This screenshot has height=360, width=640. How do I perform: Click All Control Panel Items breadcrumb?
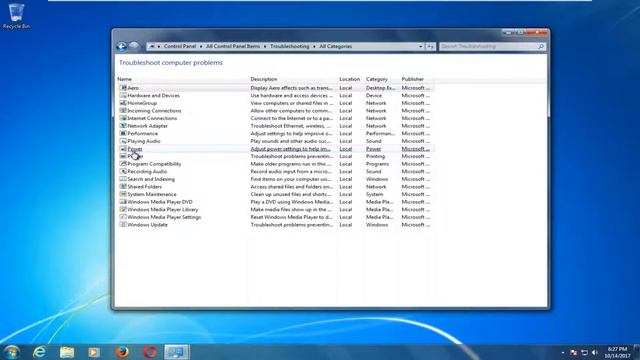(x=233, y=47)
